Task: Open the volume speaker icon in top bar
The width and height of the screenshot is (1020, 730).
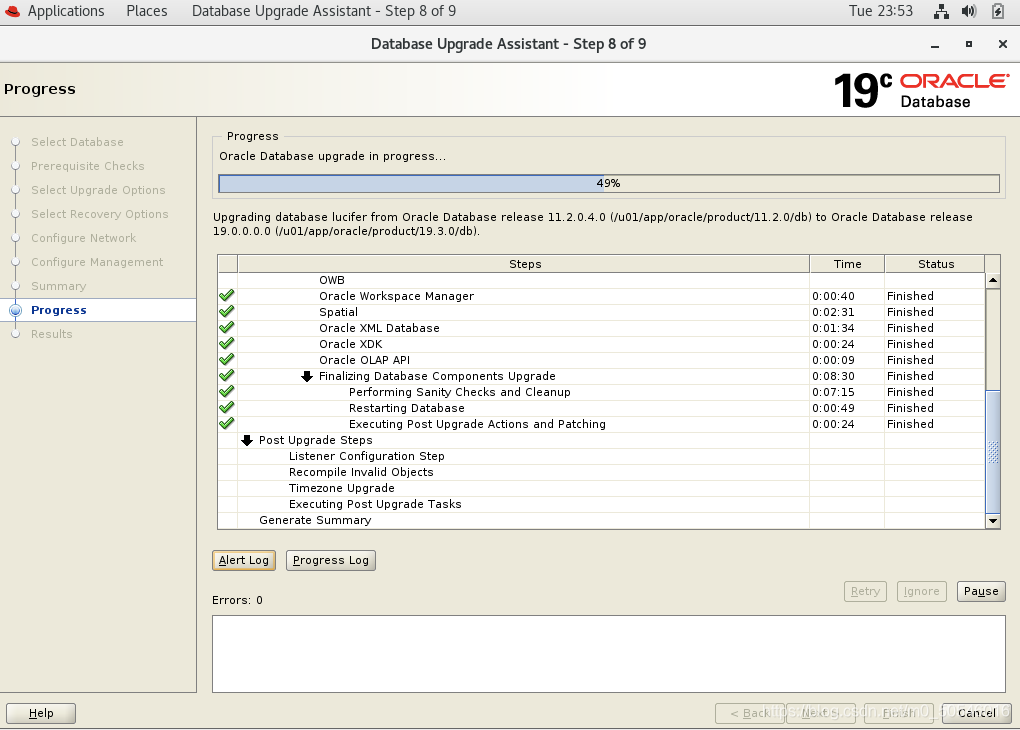Action: [969, 11]
